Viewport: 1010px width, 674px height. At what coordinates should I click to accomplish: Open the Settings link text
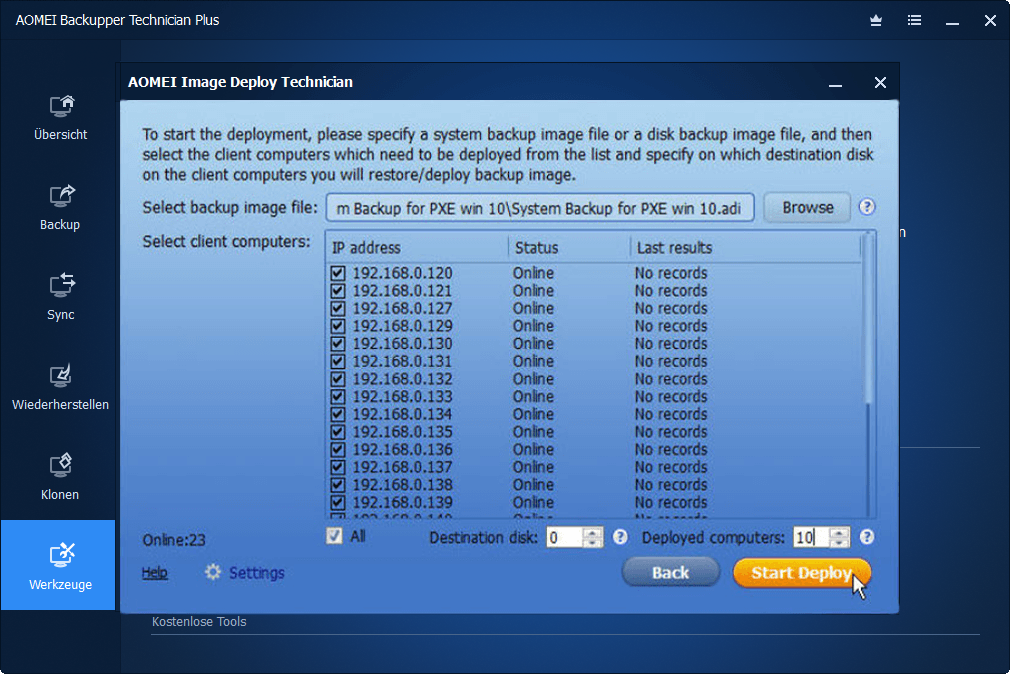click(x=256, y=572)
